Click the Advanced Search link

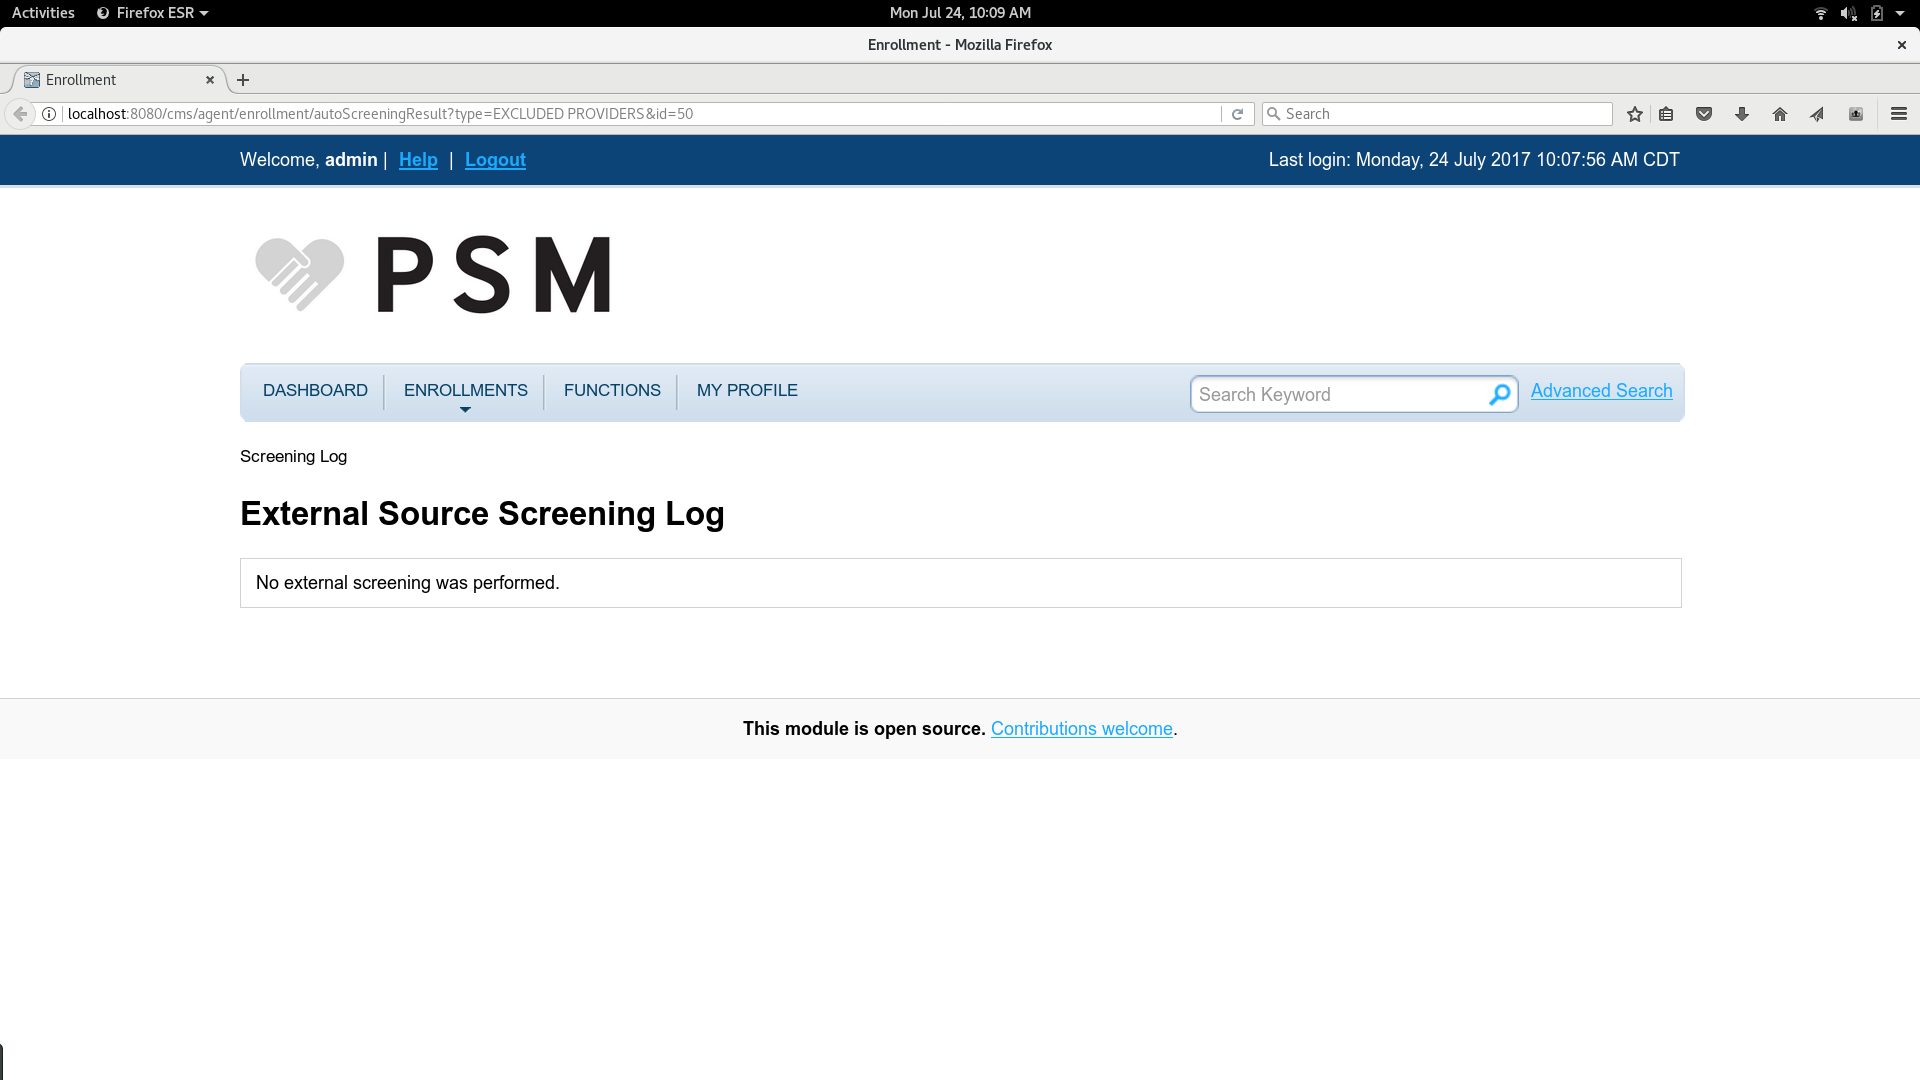click(x=1600, y=390)
